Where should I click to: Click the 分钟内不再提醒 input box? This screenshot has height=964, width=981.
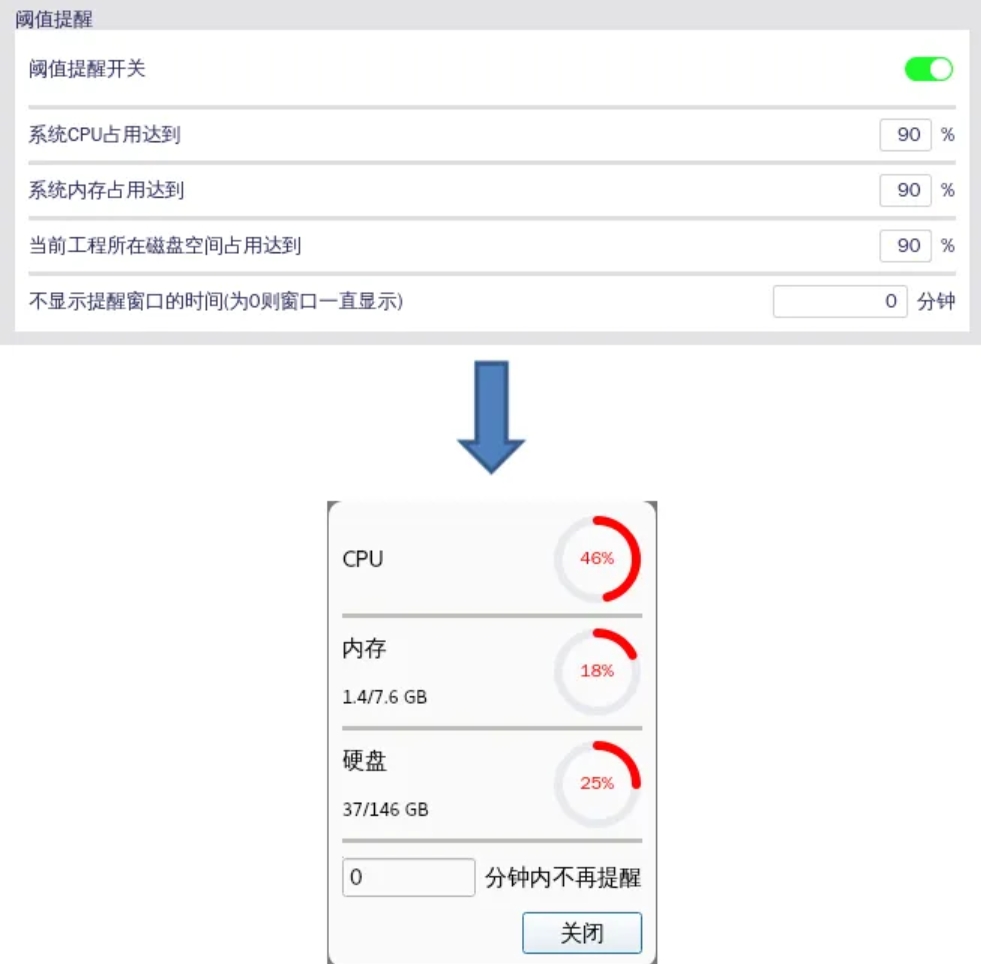(x=409, y=877)
